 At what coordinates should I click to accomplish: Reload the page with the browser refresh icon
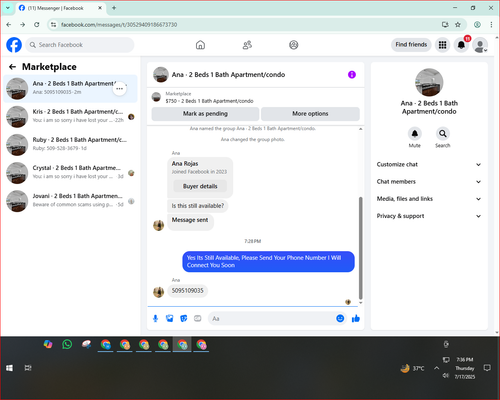click(x=37, y=25)
